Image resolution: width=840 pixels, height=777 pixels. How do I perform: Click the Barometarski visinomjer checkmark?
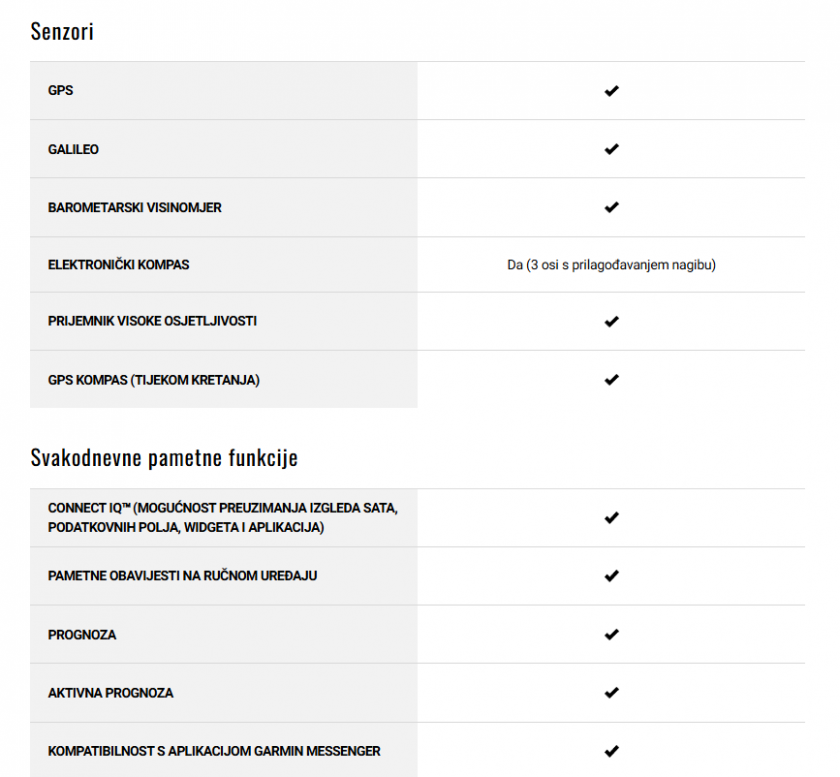[611, 207]
